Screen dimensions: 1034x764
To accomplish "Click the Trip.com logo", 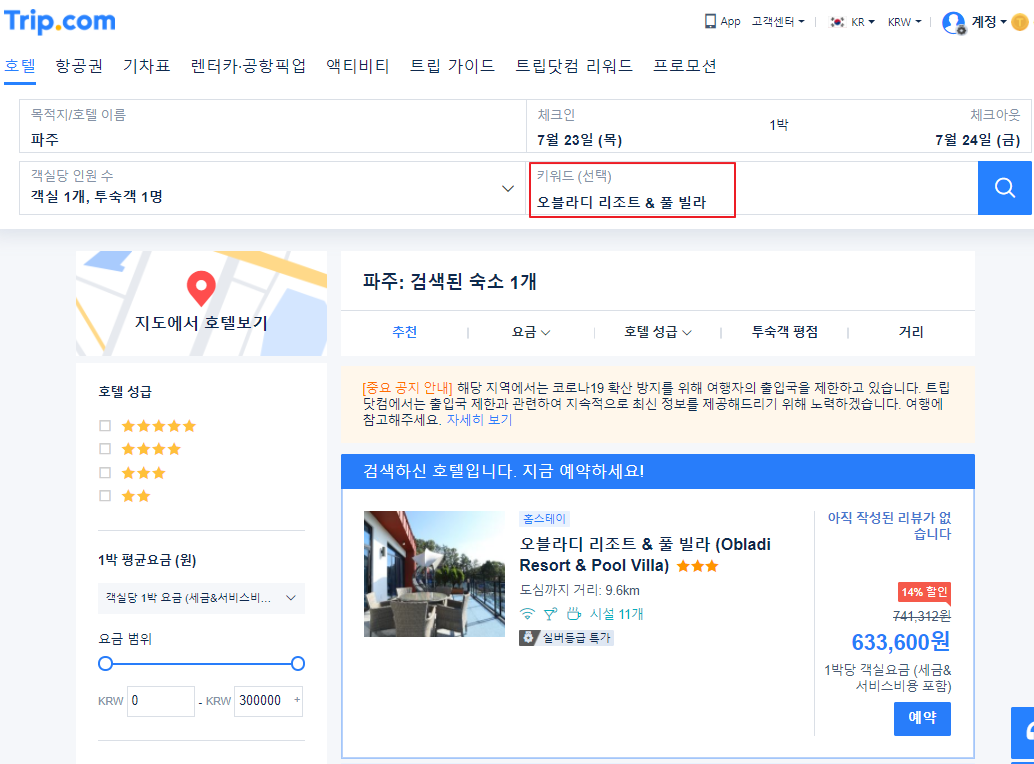I will tap(59, 21).
